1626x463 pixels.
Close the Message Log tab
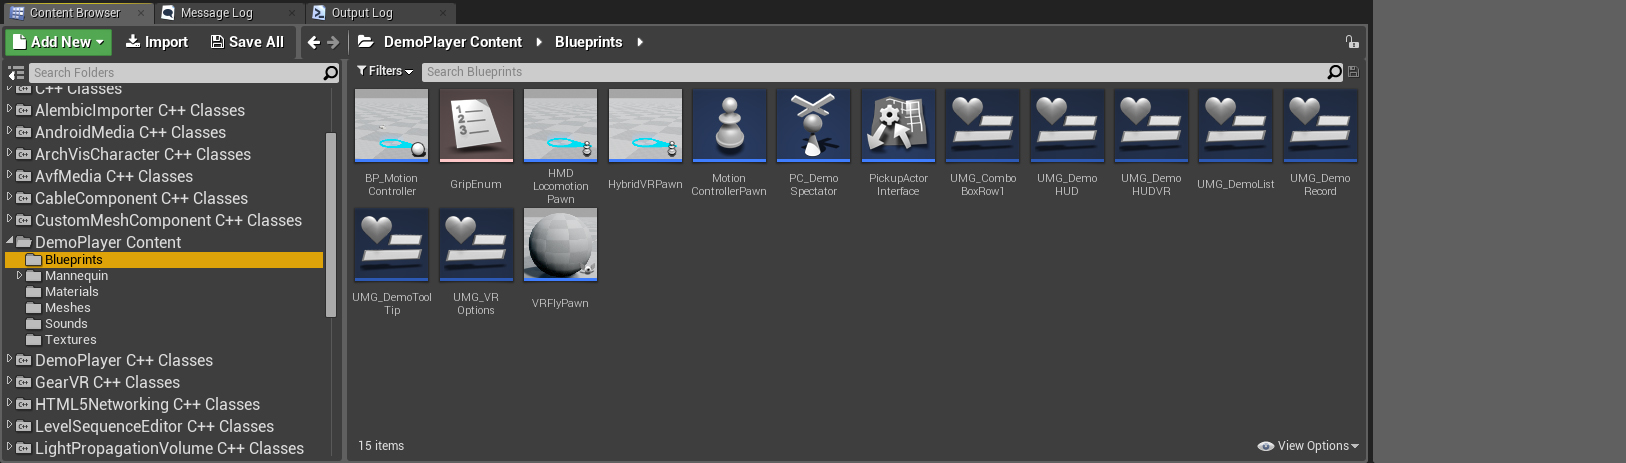pyautogui.click(x=292, y=13)
